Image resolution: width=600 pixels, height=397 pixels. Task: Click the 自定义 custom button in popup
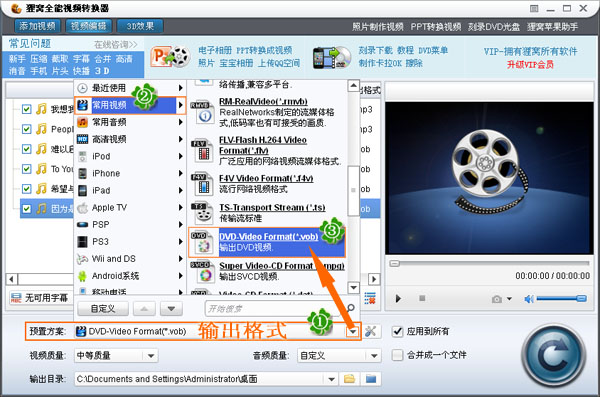103,309
